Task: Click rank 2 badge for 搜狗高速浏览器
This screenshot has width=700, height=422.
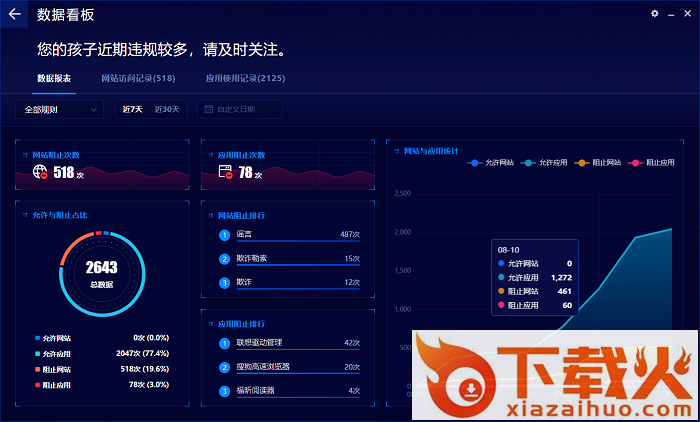Action: 225,367
